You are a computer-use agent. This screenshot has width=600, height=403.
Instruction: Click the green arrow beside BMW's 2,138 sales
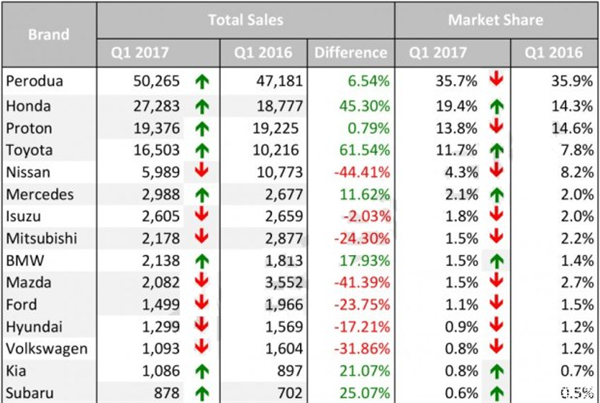tap(202, 261)
